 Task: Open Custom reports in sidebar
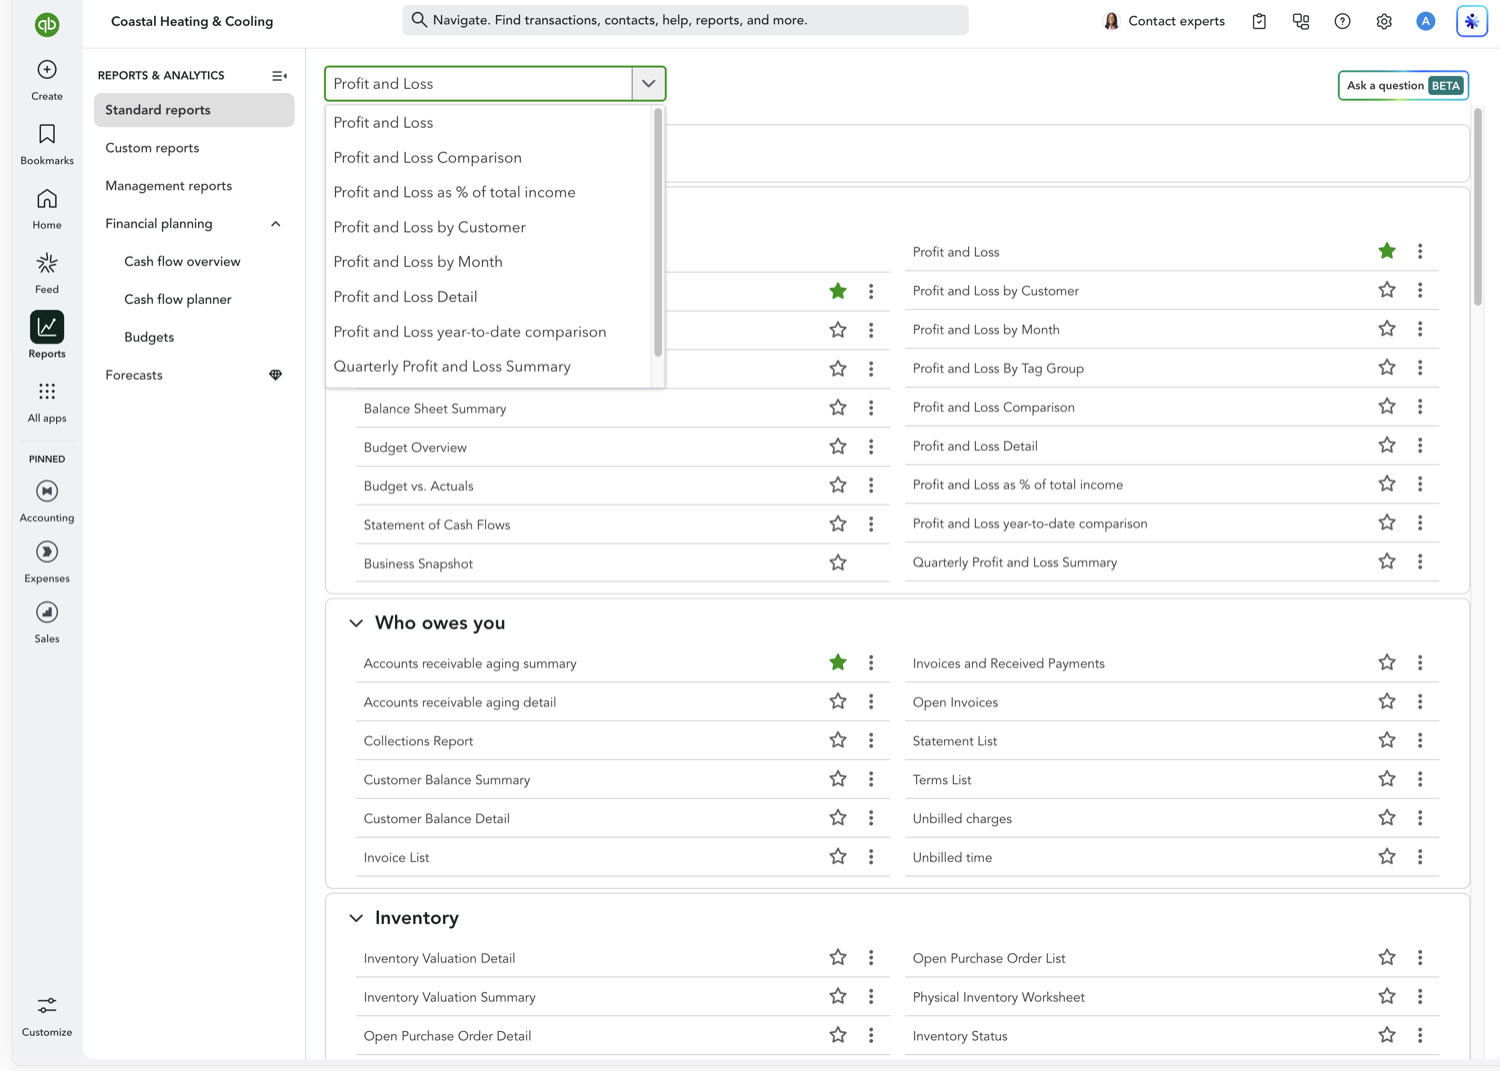tap(152, 148)
